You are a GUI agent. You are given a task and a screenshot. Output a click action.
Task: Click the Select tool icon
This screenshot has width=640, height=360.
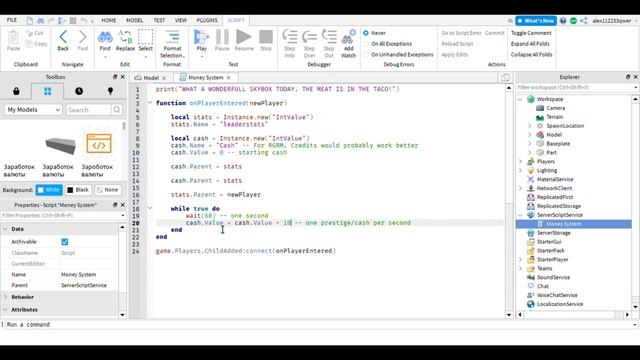145,37
